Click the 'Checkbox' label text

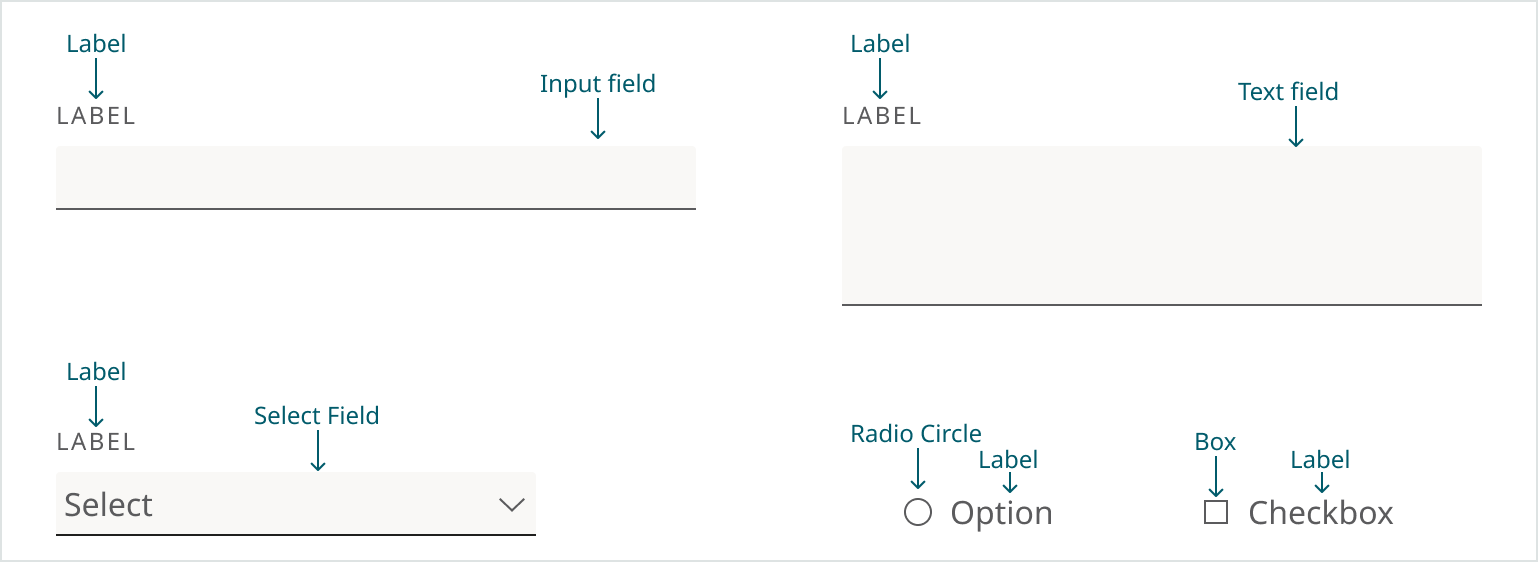pyautogui.click(x=1320, y=513)
